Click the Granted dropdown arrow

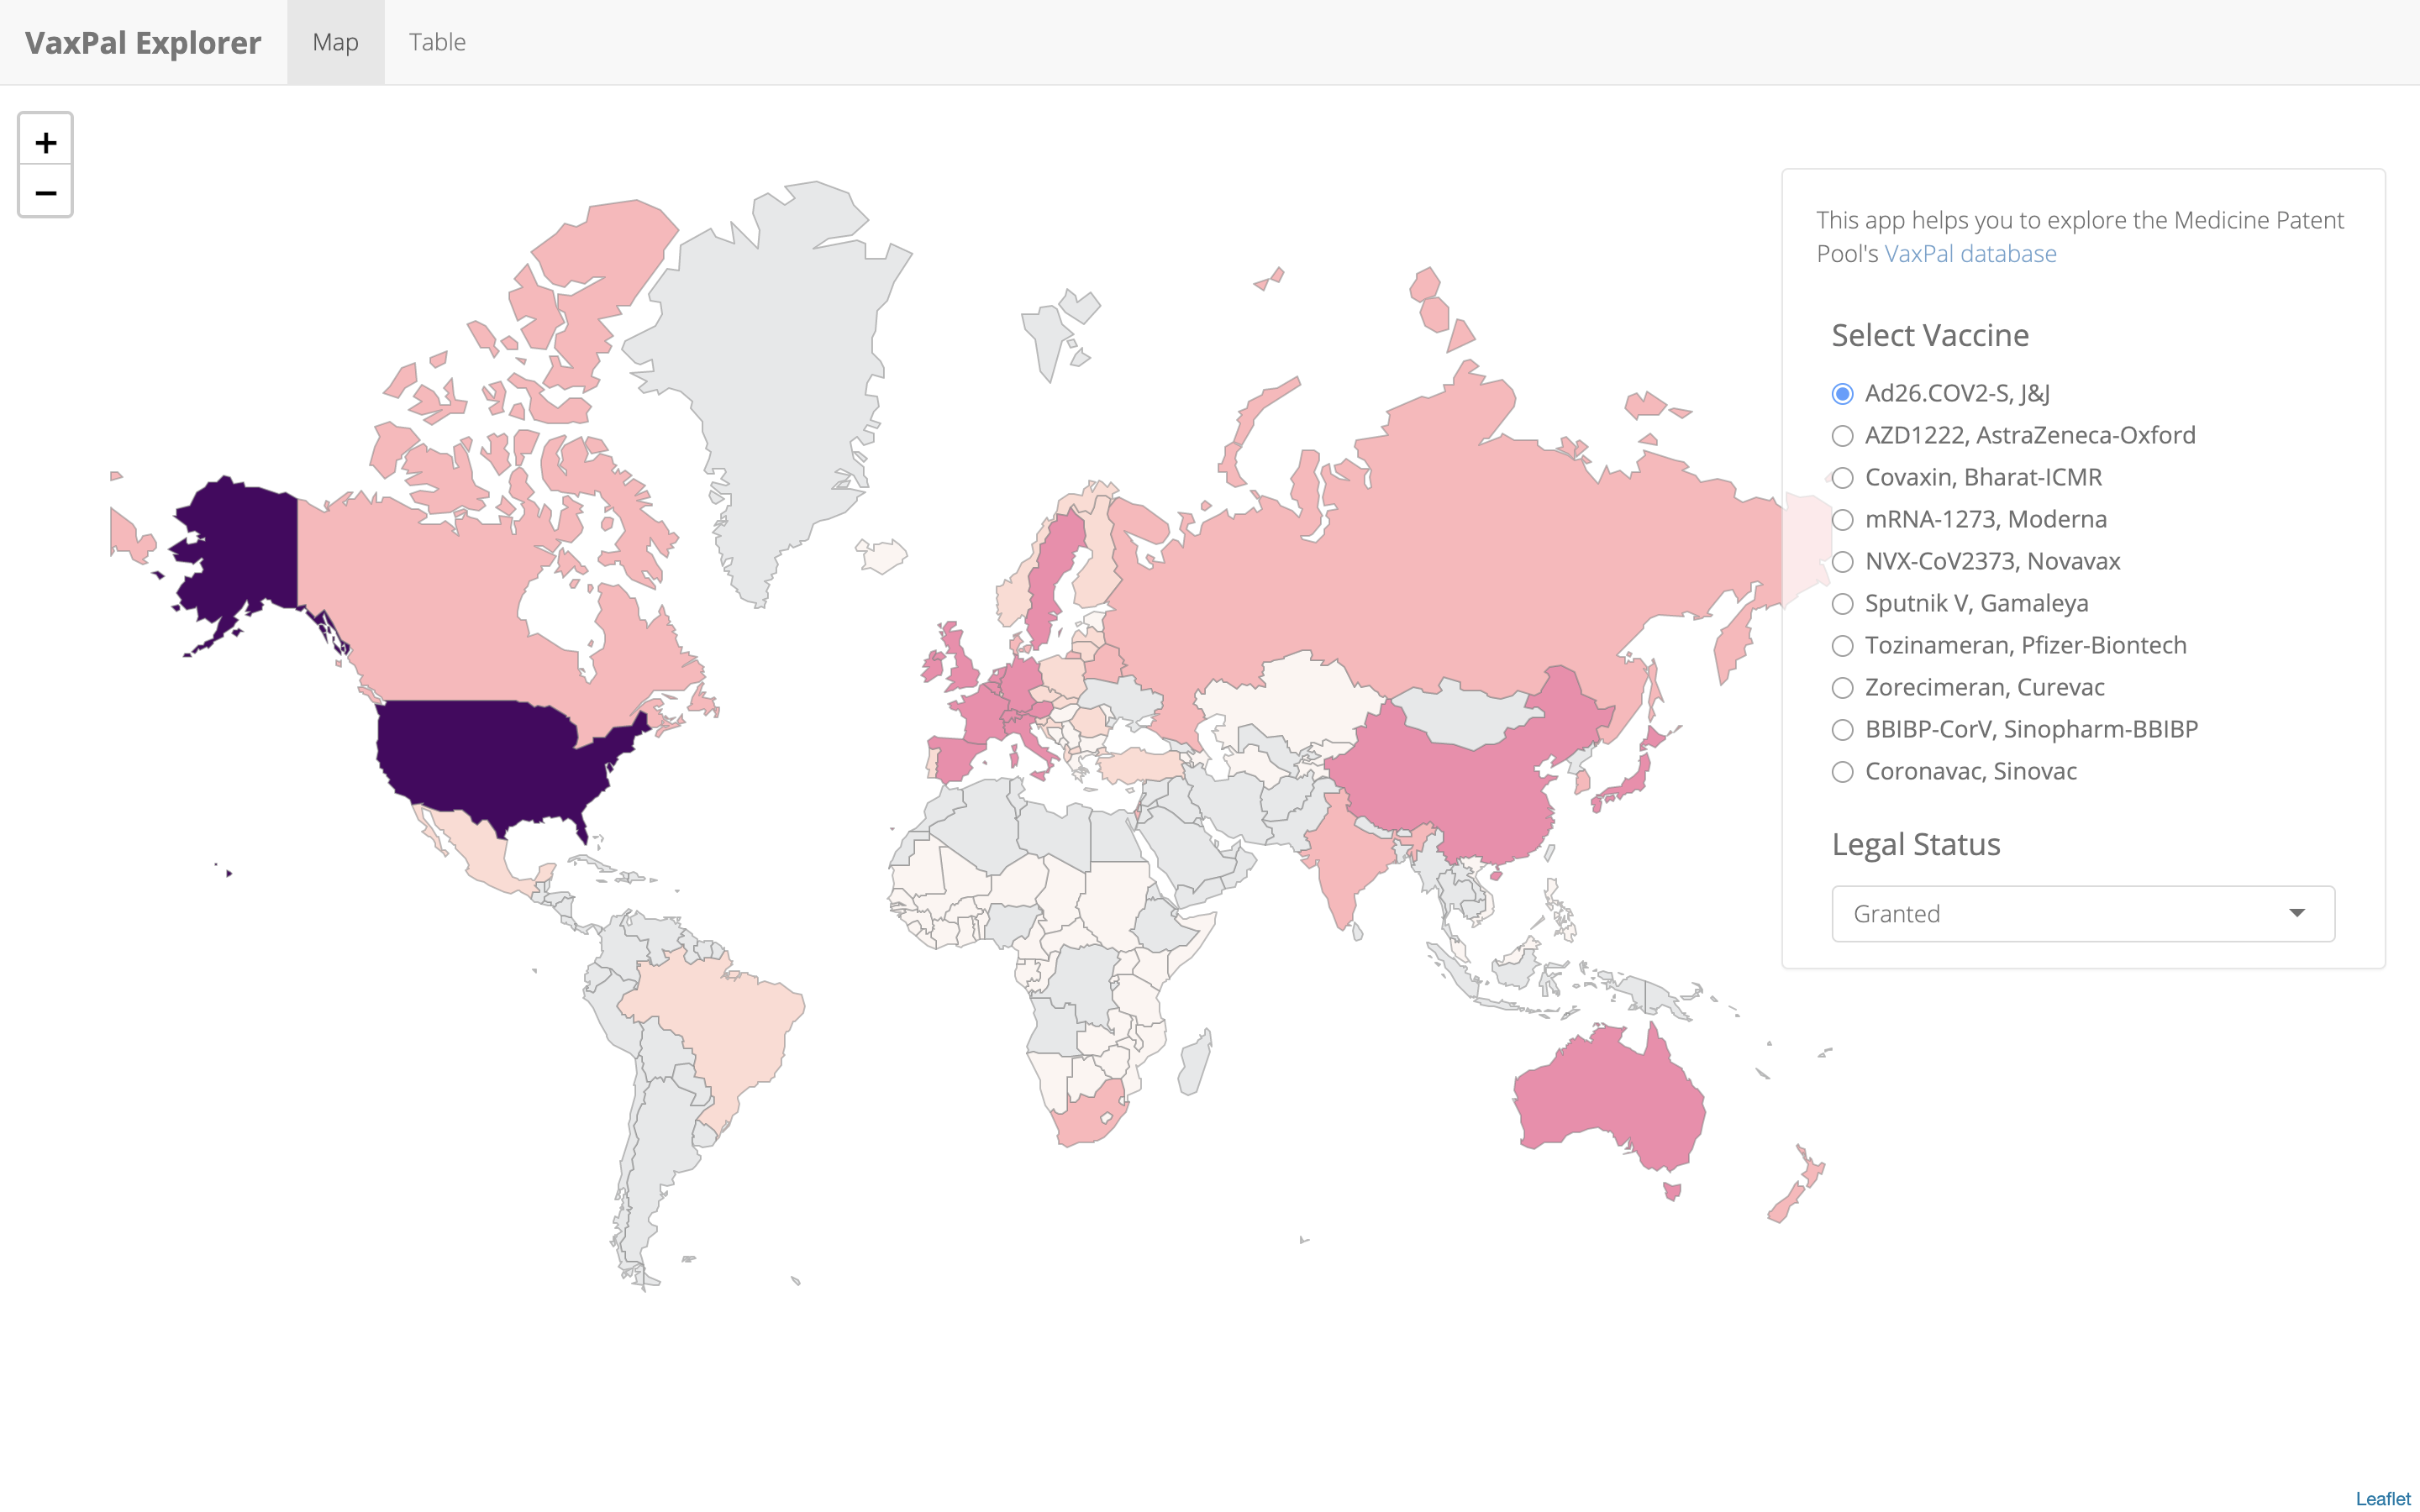[x=2296, y=913]
